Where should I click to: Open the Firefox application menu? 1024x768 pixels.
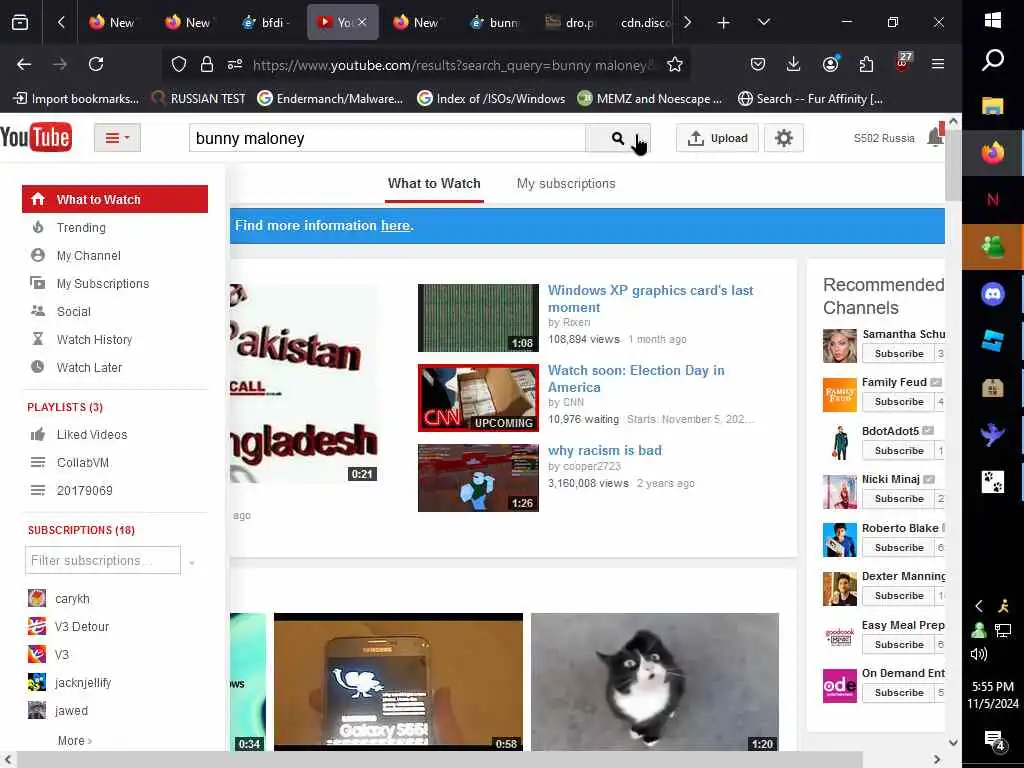pyautogui.click(x=938, y=64)
